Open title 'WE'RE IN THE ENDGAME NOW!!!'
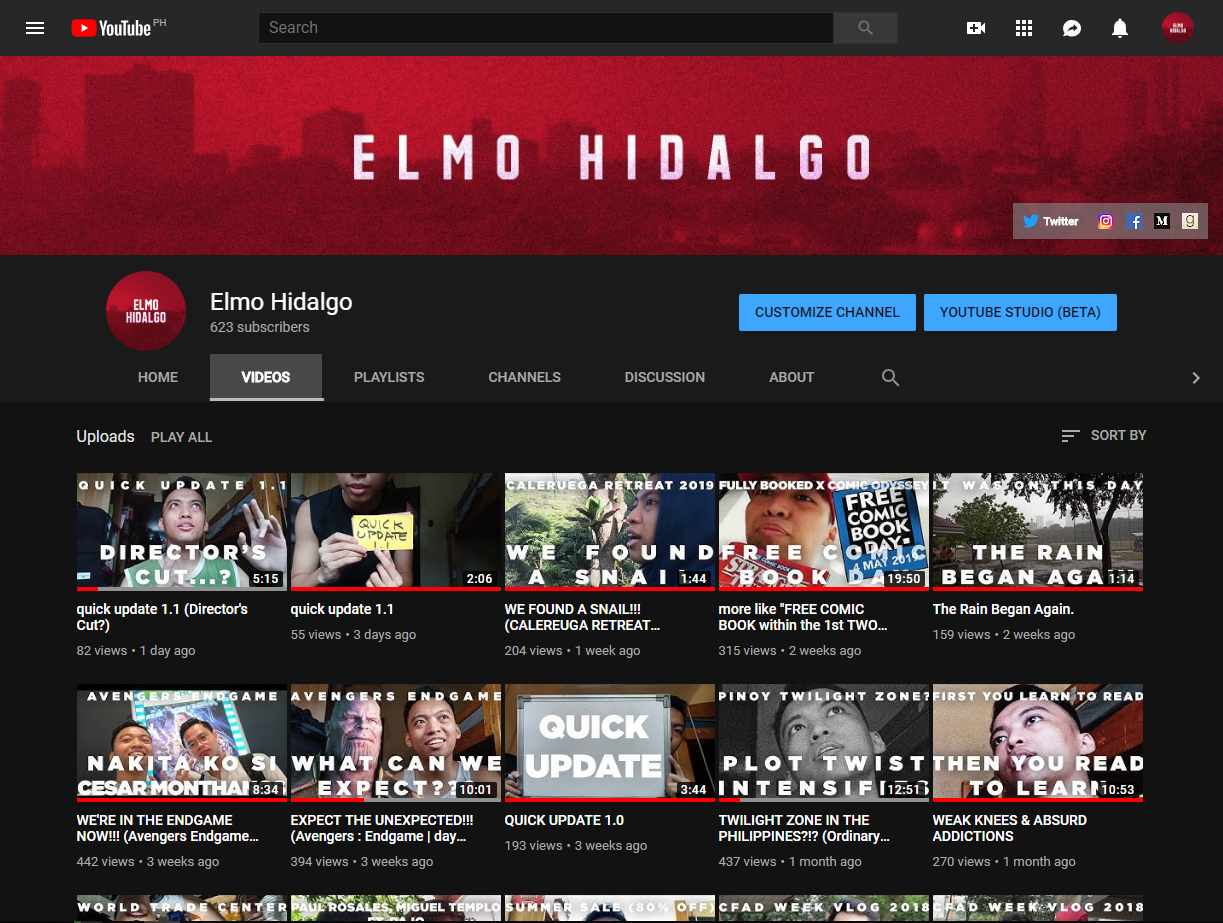1223x923 pixels. 169,828
